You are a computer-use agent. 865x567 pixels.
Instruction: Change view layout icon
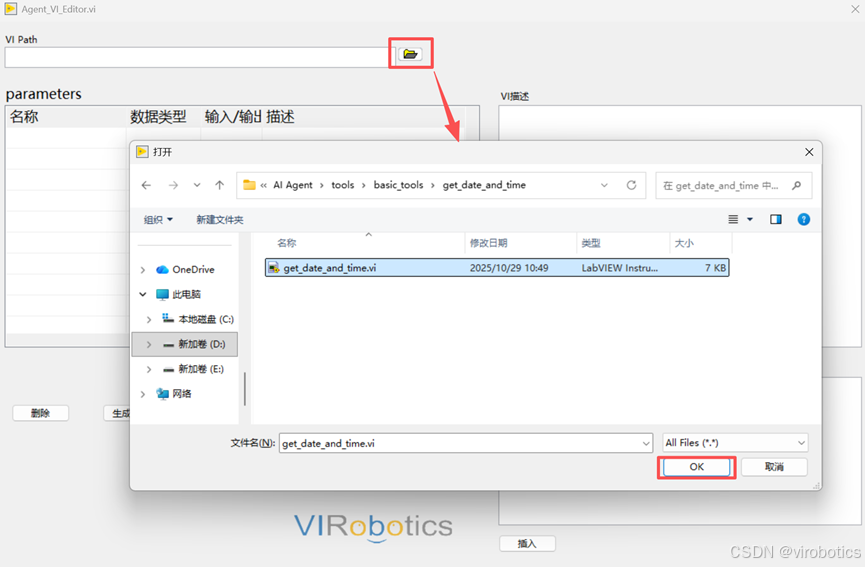[x=733, y=220]
